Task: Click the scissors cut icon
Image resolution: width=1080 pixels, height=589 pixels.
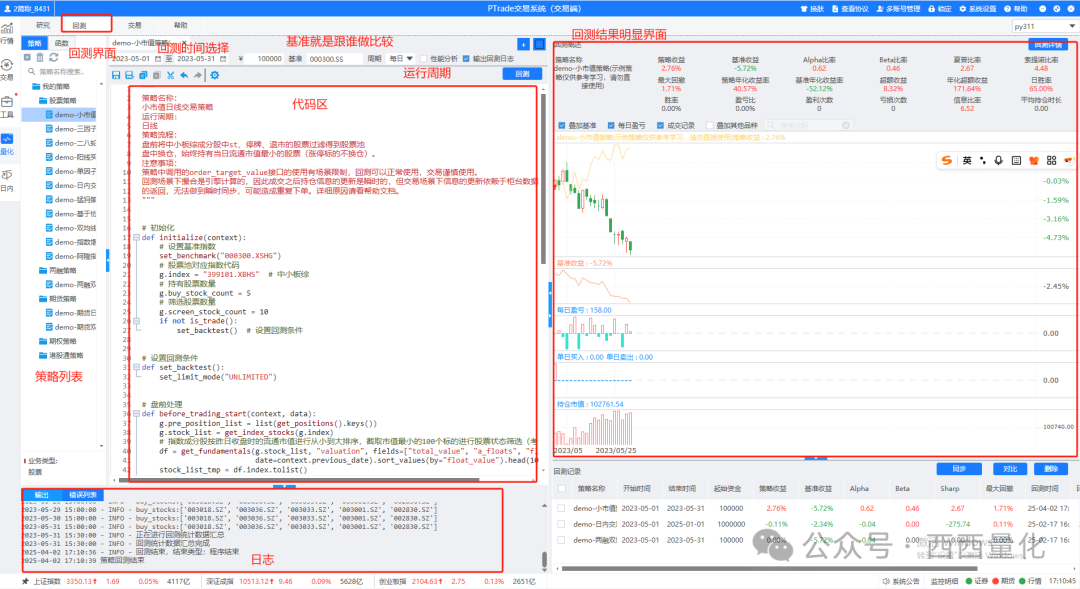Action: coord(170,75)
